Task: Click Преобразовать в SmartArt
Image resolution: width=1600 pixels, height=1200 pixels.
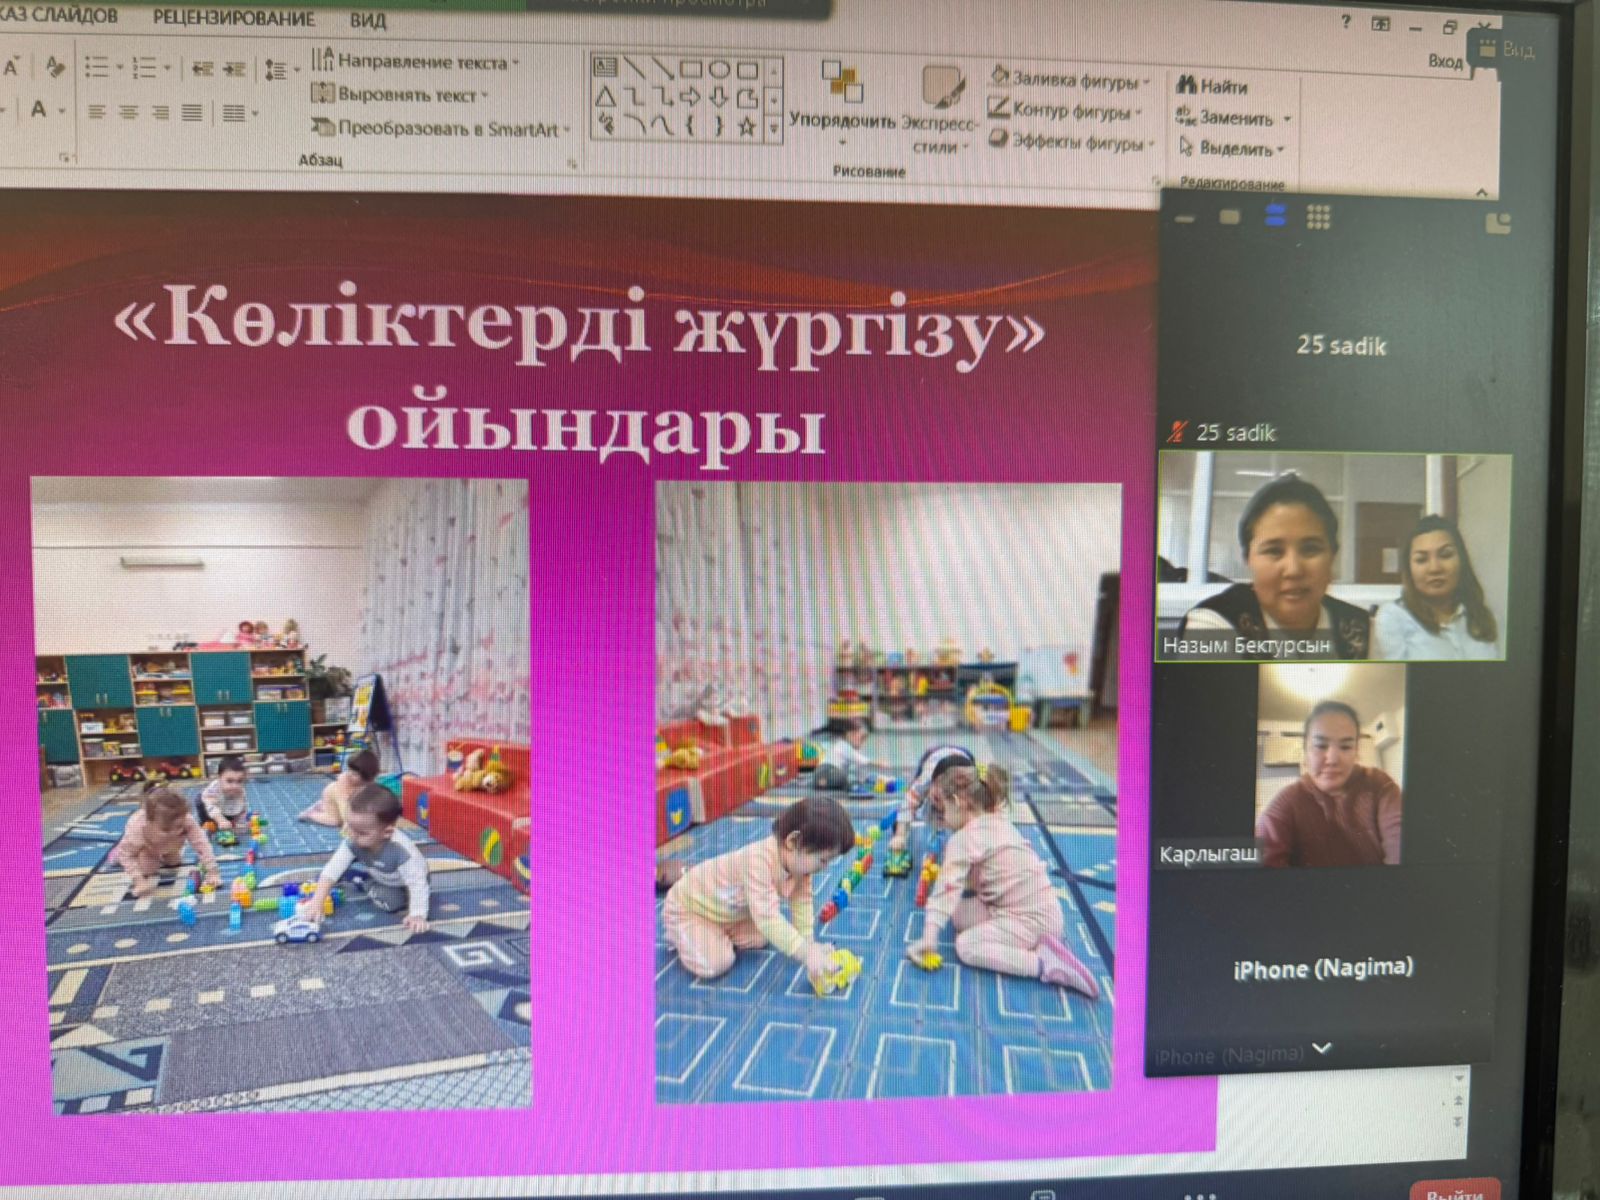Action: pos(440,128)
